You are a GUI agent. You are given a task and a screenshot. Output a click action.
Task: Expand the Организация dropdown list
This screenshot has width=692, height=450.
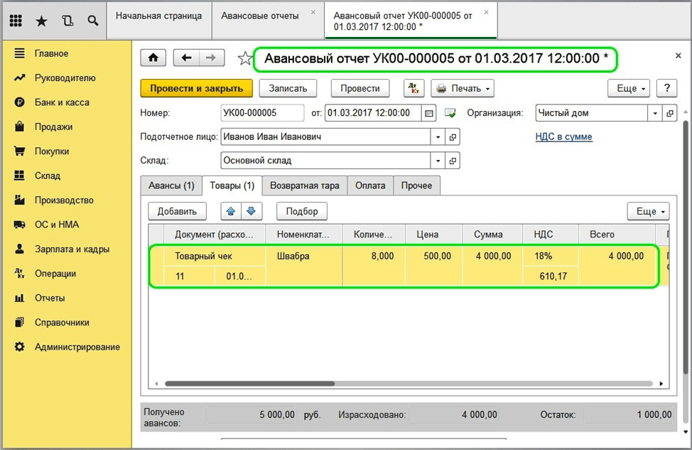656,113
